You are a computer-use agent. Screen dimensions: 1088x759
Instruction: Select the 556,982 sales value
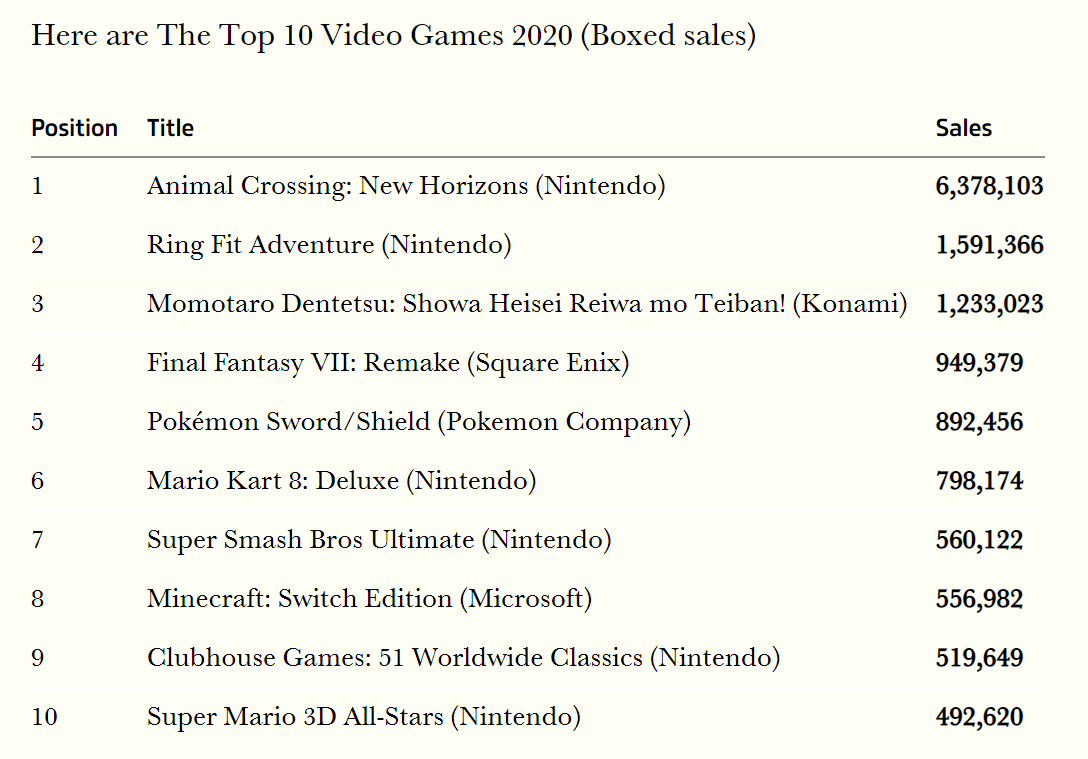pyautogui.click(x=979, y=599)
